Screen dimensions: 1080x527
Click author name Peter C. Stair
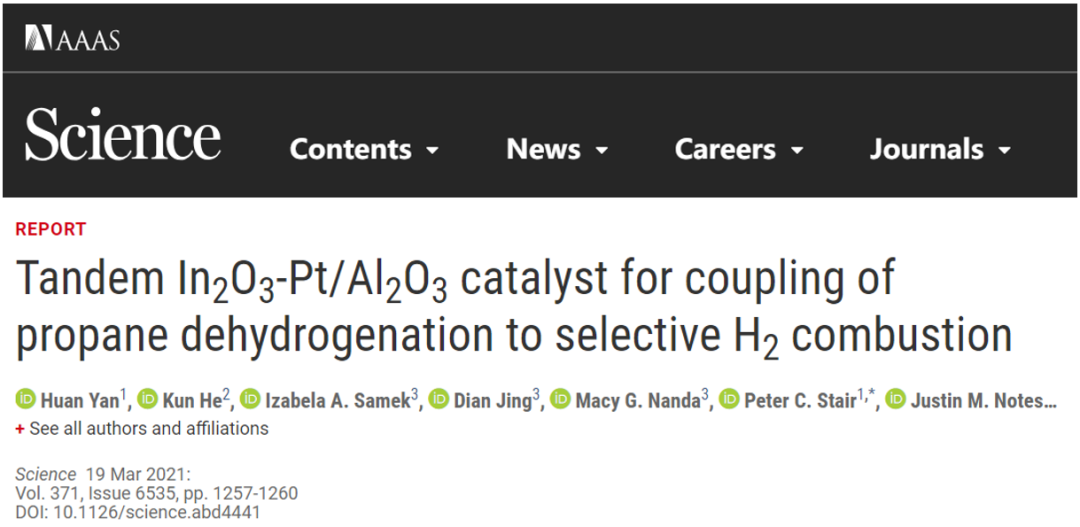click(x=800, y=400)
